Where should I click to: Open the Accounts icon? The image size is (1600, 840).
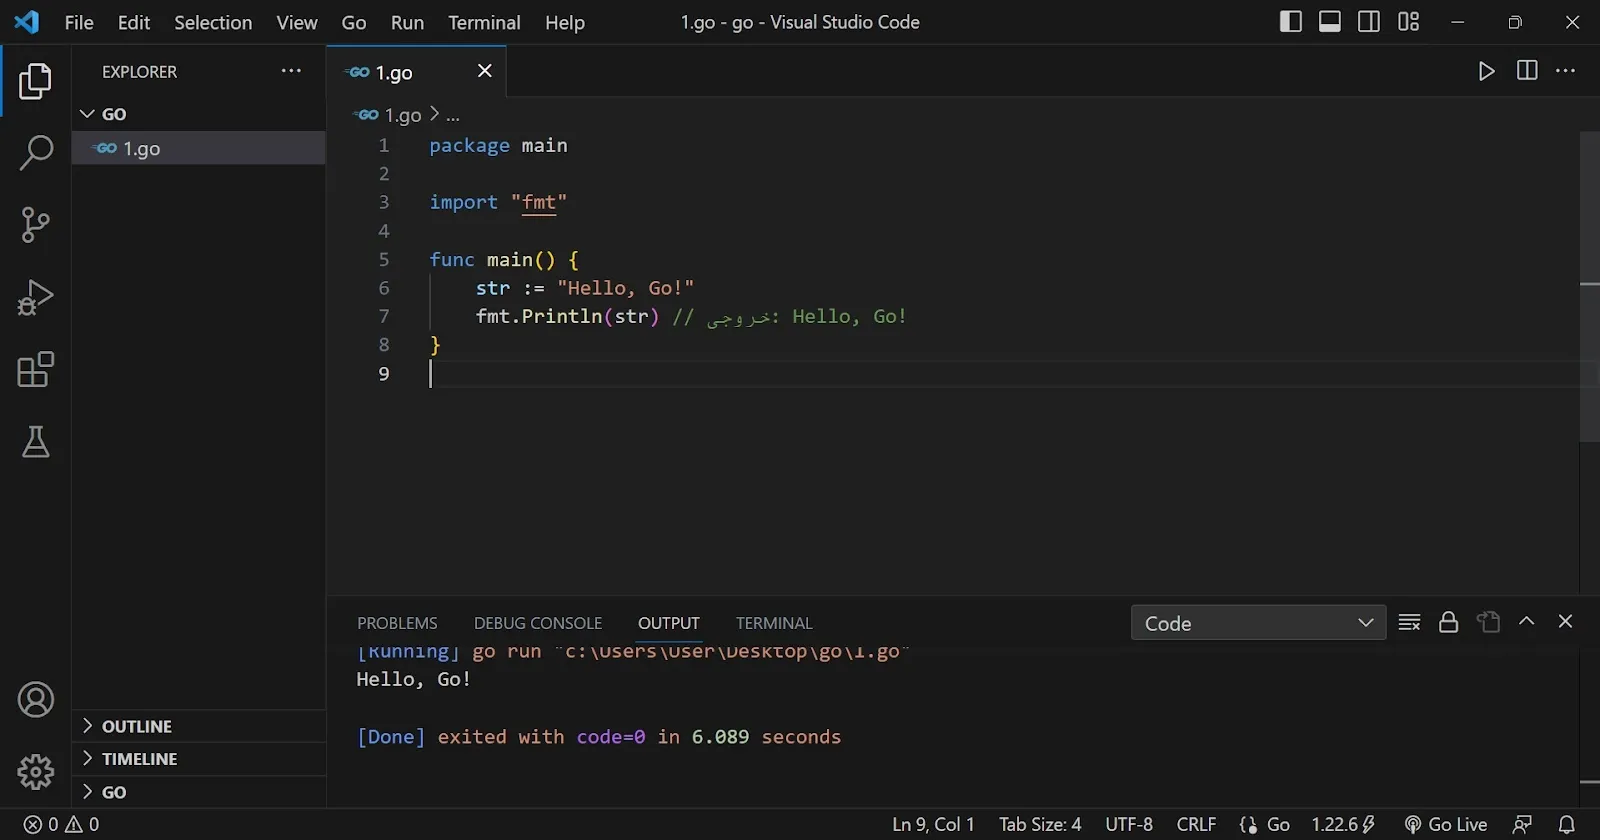(35, 700)
